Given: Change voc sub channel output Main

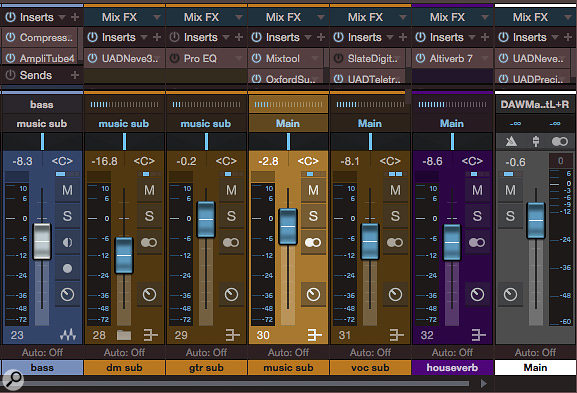Looking at the screenshot, I should pos(370,123).
